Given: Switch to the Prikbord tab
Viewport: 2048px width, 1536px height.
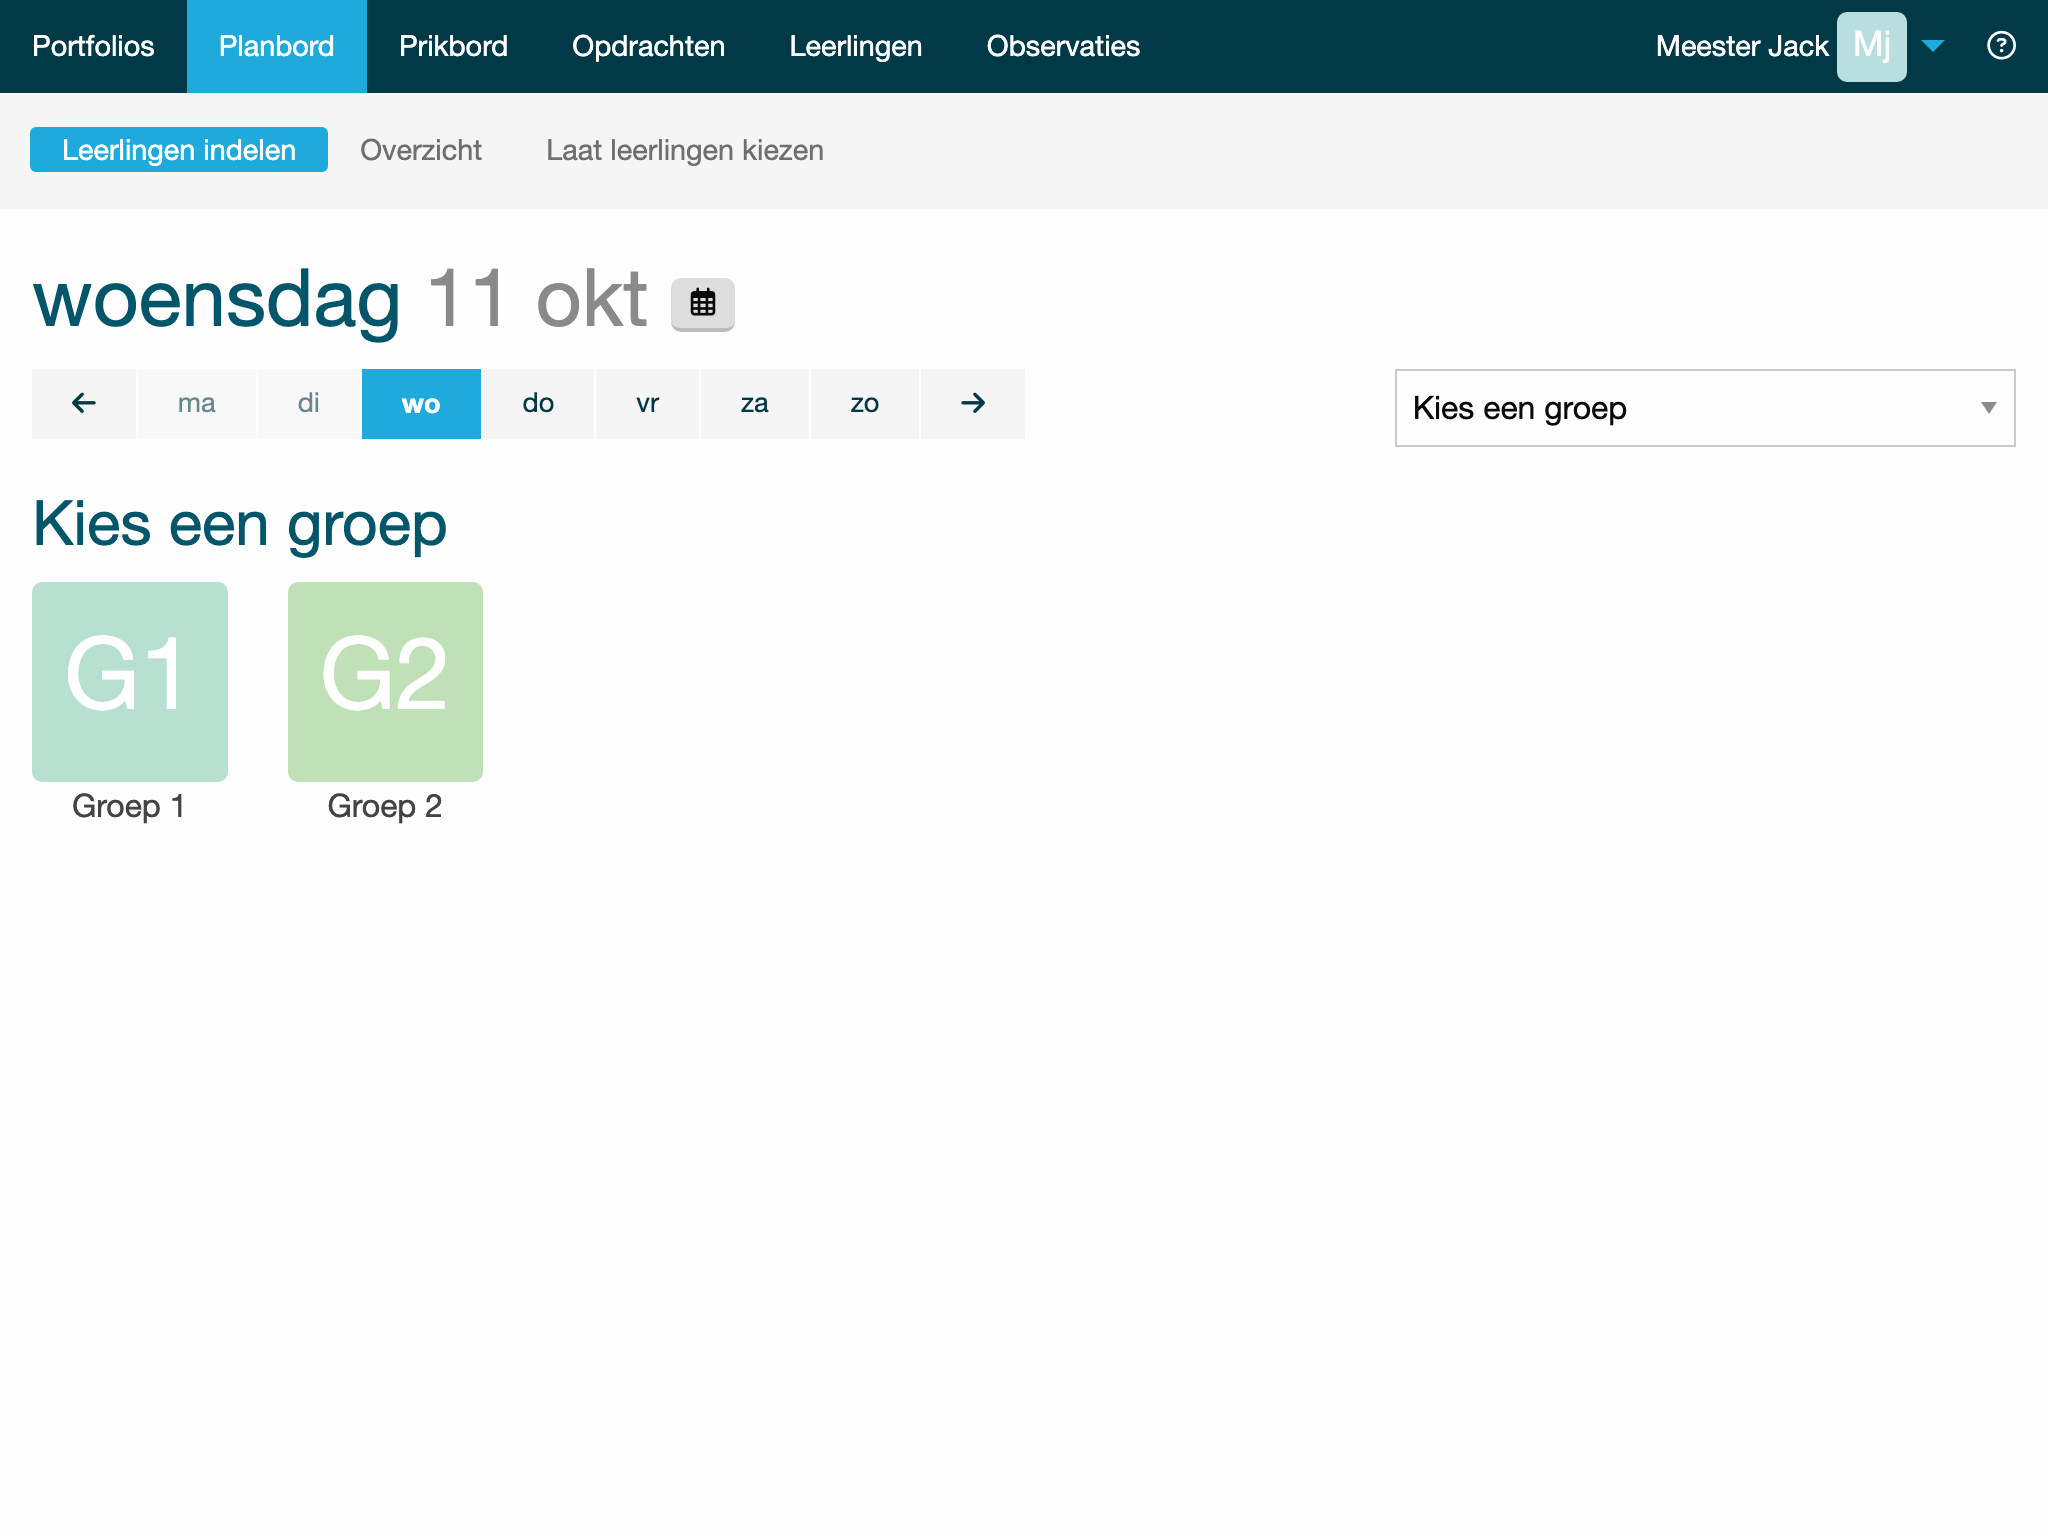Looking at the screenshot, I should click(453, 46).
